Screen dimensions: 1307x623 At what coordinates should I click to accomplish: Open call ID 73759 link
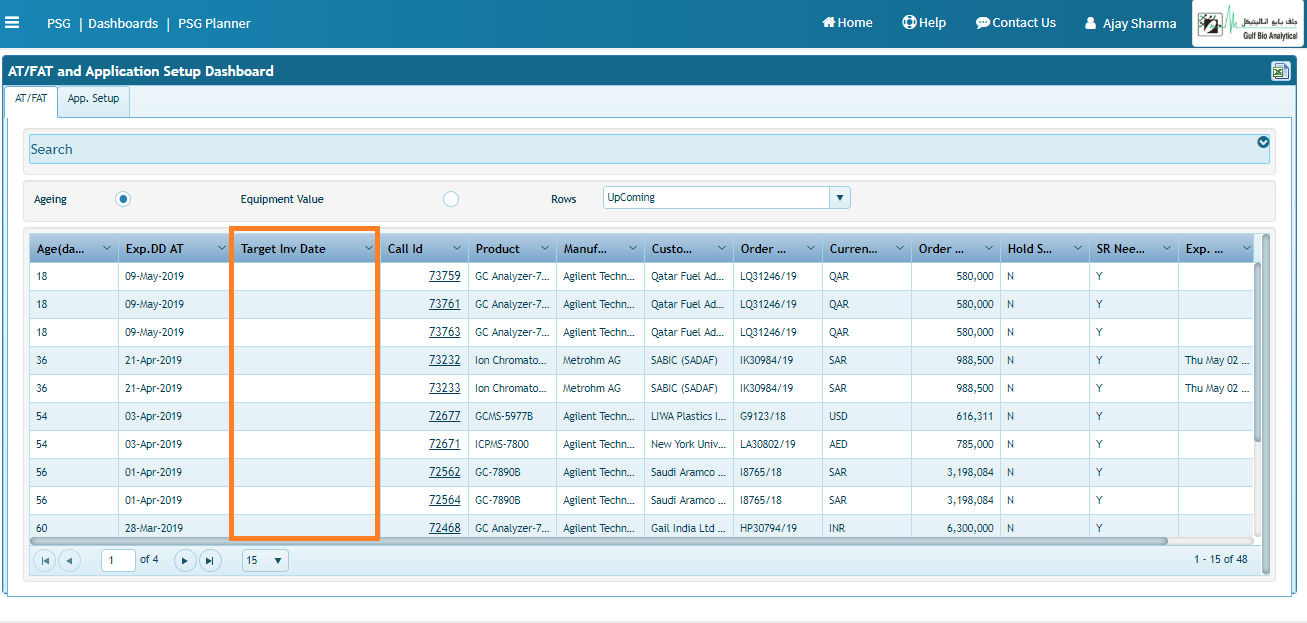pyautogui.click(x=445, y=276)
